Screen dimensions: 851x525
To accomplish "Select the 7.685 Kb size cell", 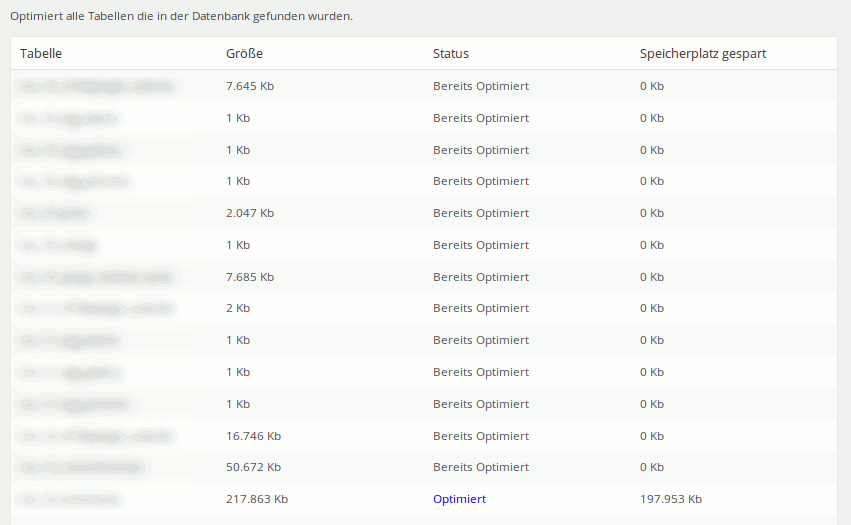I will point(250,277).
